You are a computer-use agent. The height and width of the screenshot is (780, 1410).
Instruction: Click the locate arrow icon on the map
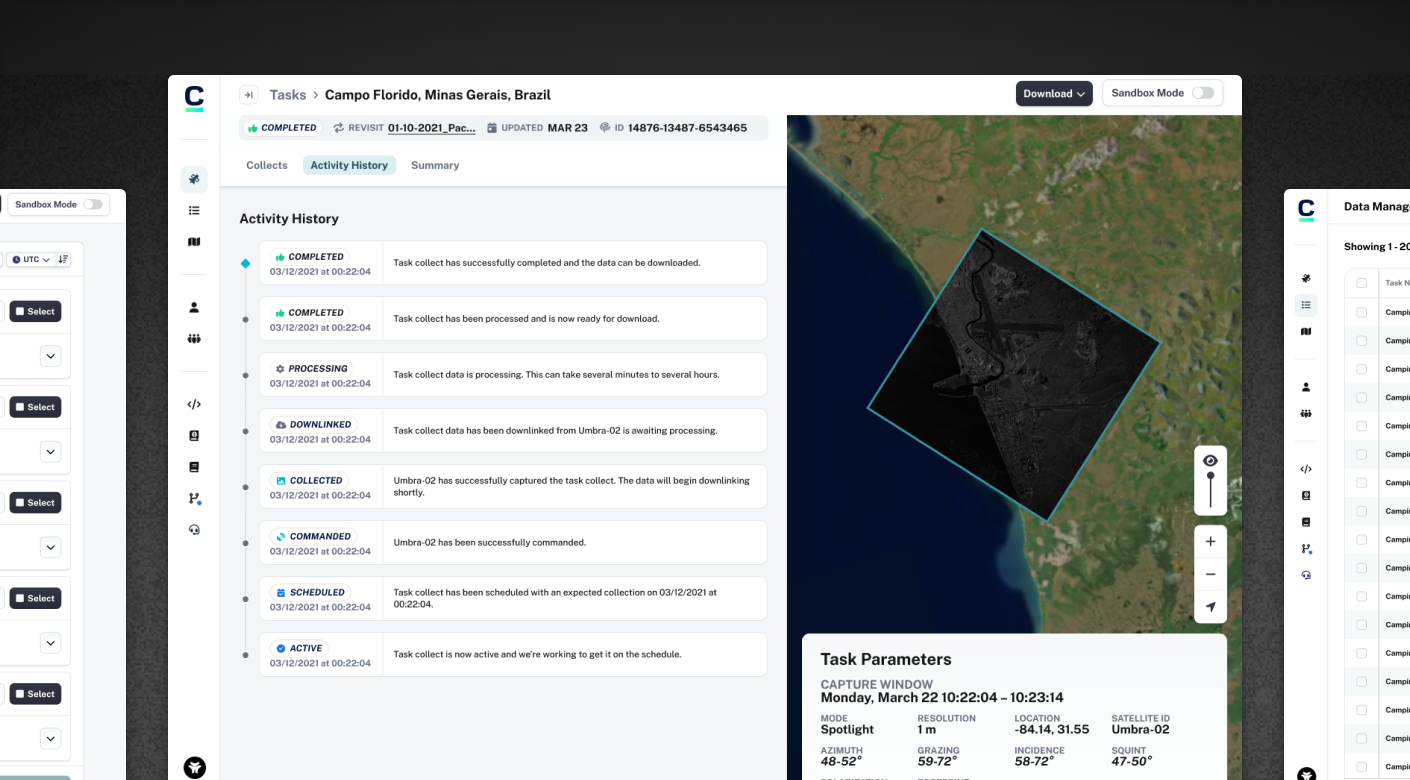[x=1210, y=607]
